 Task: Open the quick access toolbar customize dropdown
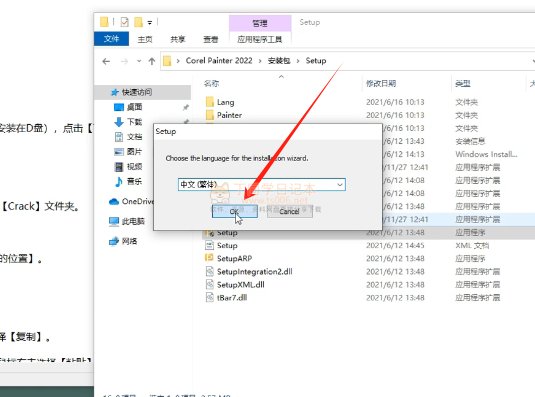click(x=149, y=23)
